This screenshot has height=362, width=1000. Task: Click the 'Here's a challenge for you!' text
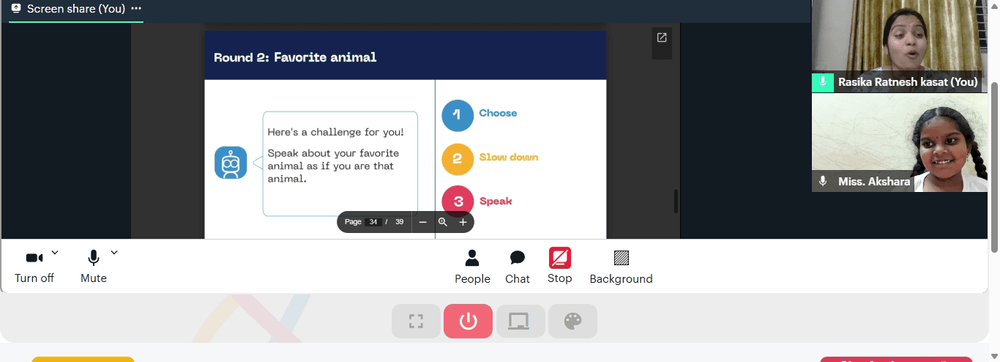pos(335,132)
